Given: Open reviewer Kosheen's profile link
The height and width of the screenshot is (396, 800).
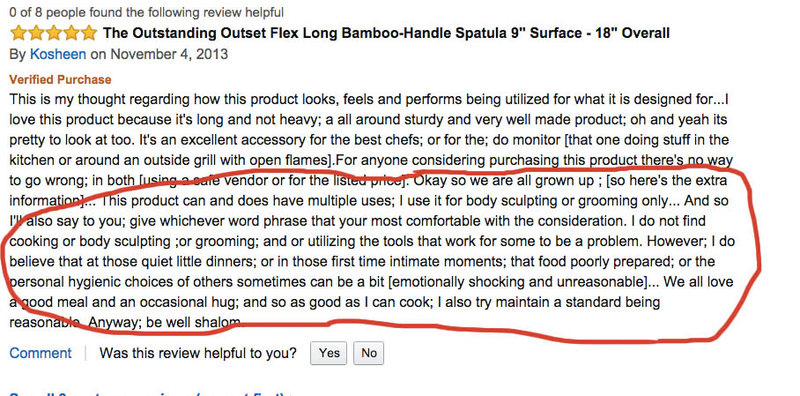Looking at the screenshot, I should tap(58, 55).
